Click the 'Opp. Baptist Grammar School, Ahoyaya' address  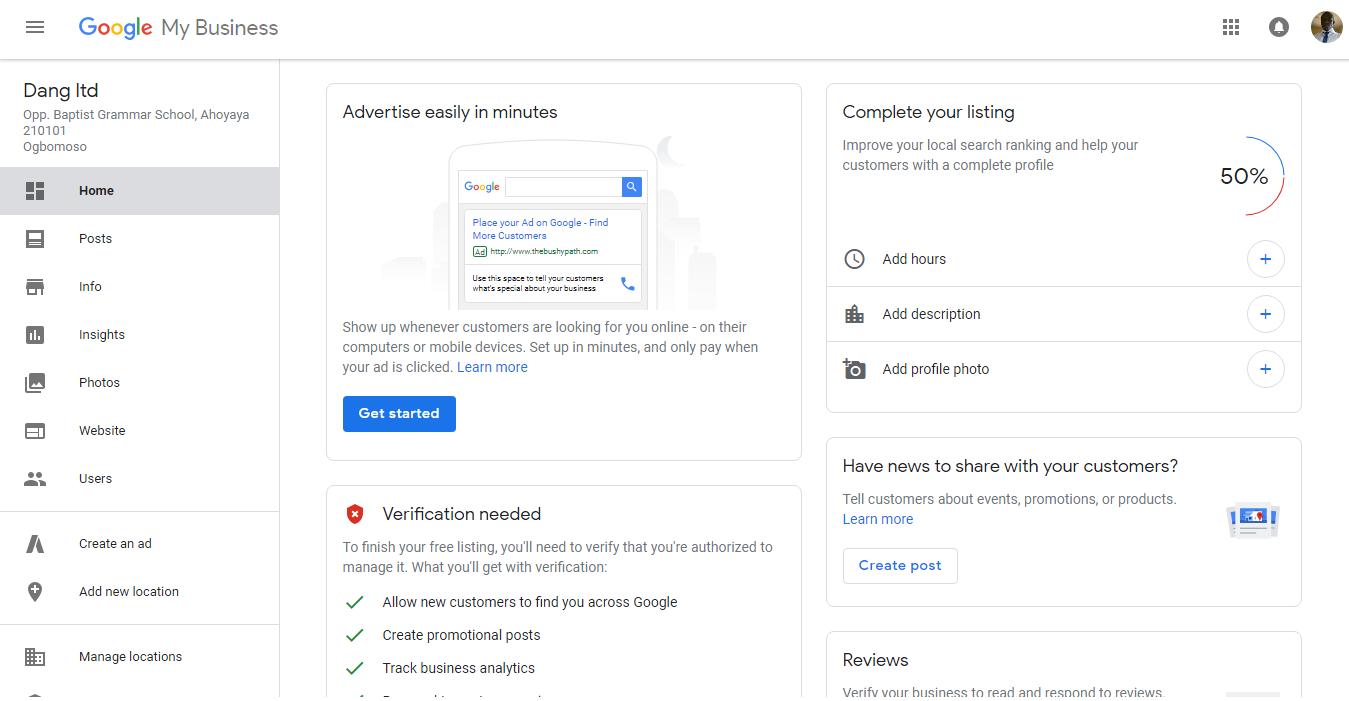coord(136,115)
